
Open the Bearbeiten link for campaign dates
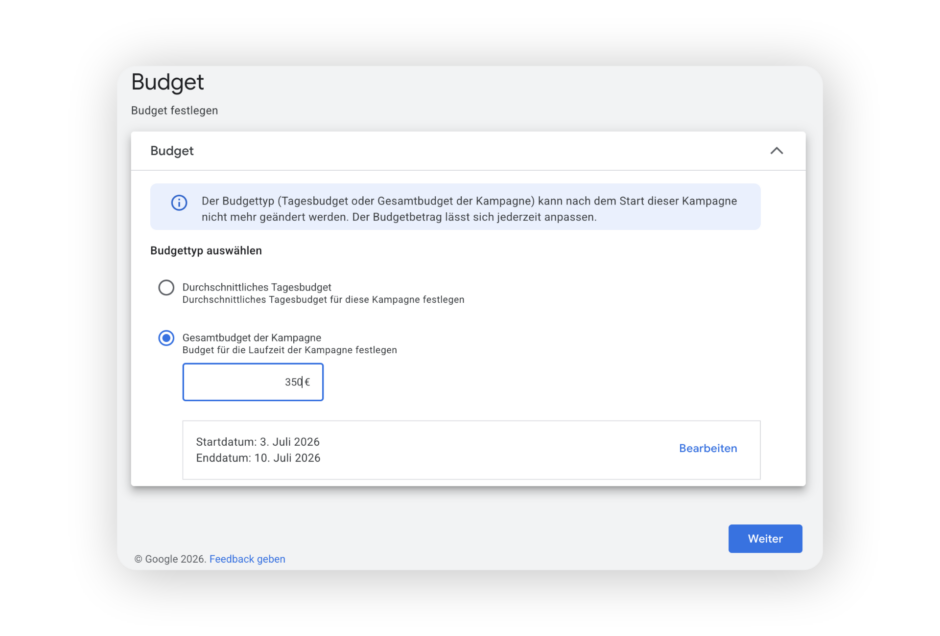pos(708,448)
